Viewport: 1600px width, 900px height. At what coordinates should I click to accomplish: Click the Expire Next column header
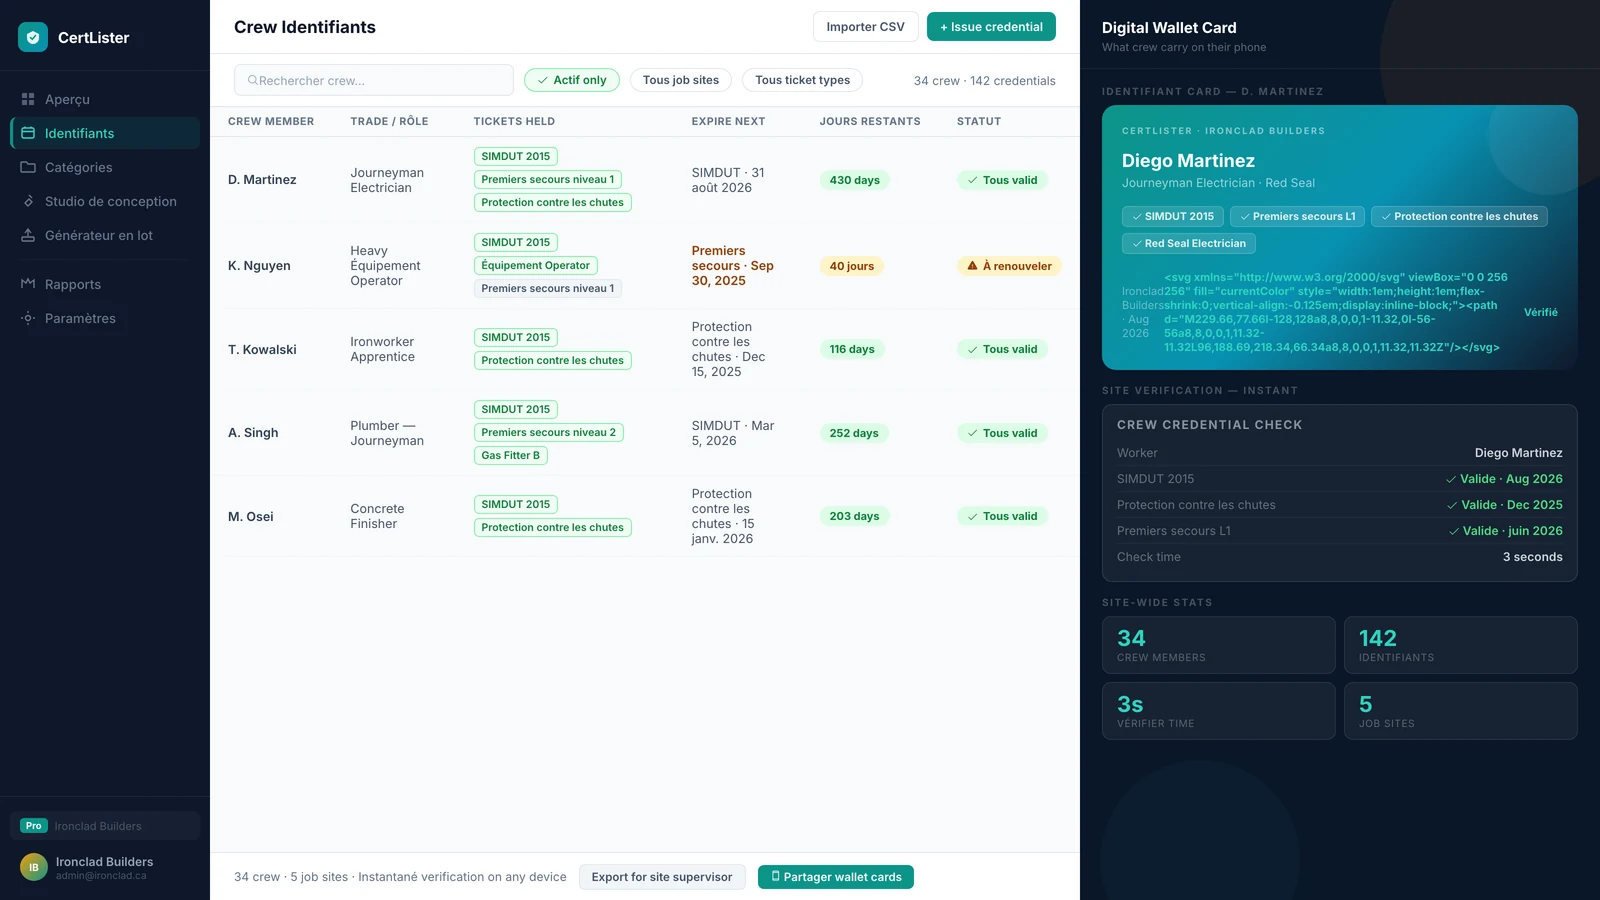(x=728, y=121)
